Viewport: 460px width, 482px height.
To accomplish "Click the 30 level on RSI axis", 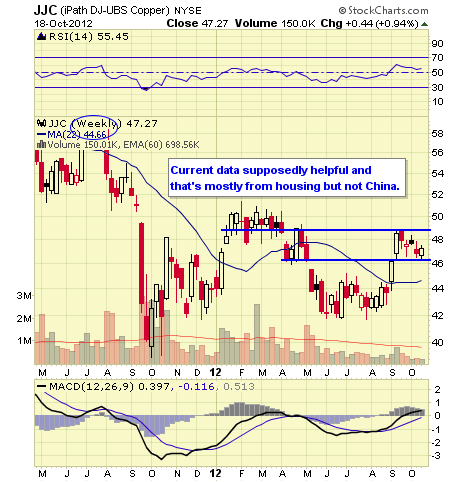I will tap(437, 88).
